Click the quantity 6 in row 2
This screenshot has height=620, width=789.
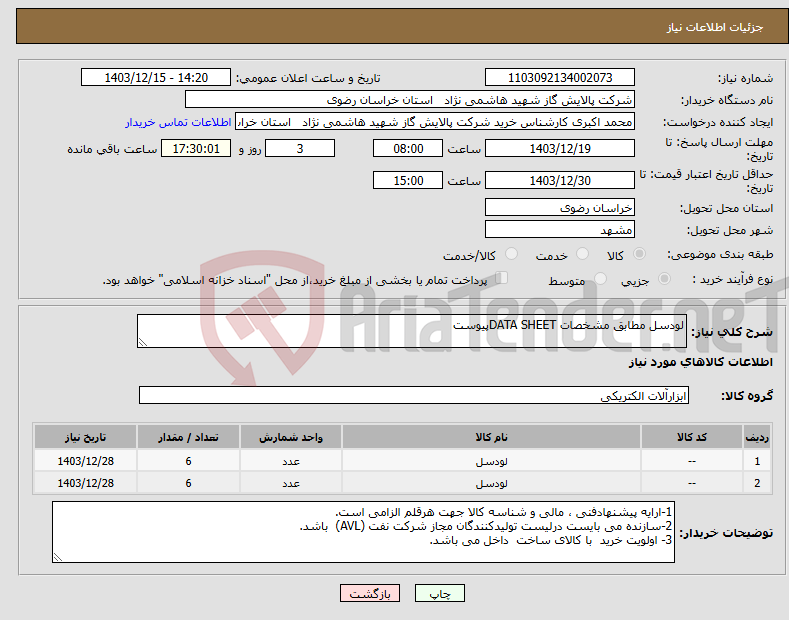pos(188,483)
